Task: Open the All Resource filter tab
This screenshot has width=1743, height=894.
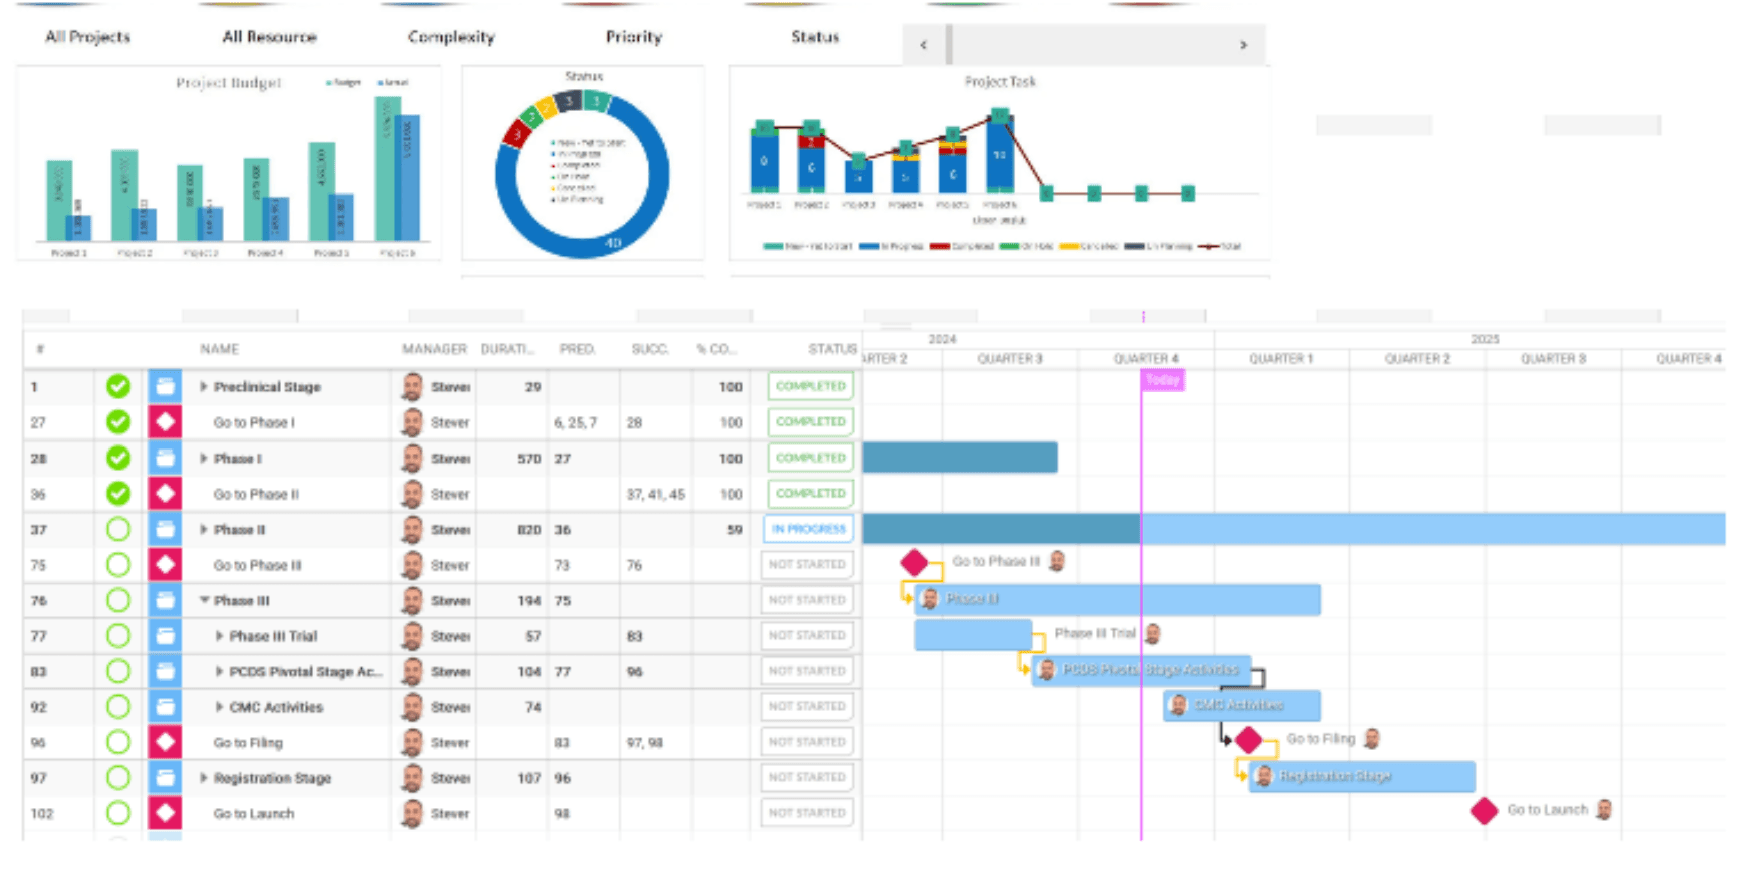Action: tap(269, 37)
